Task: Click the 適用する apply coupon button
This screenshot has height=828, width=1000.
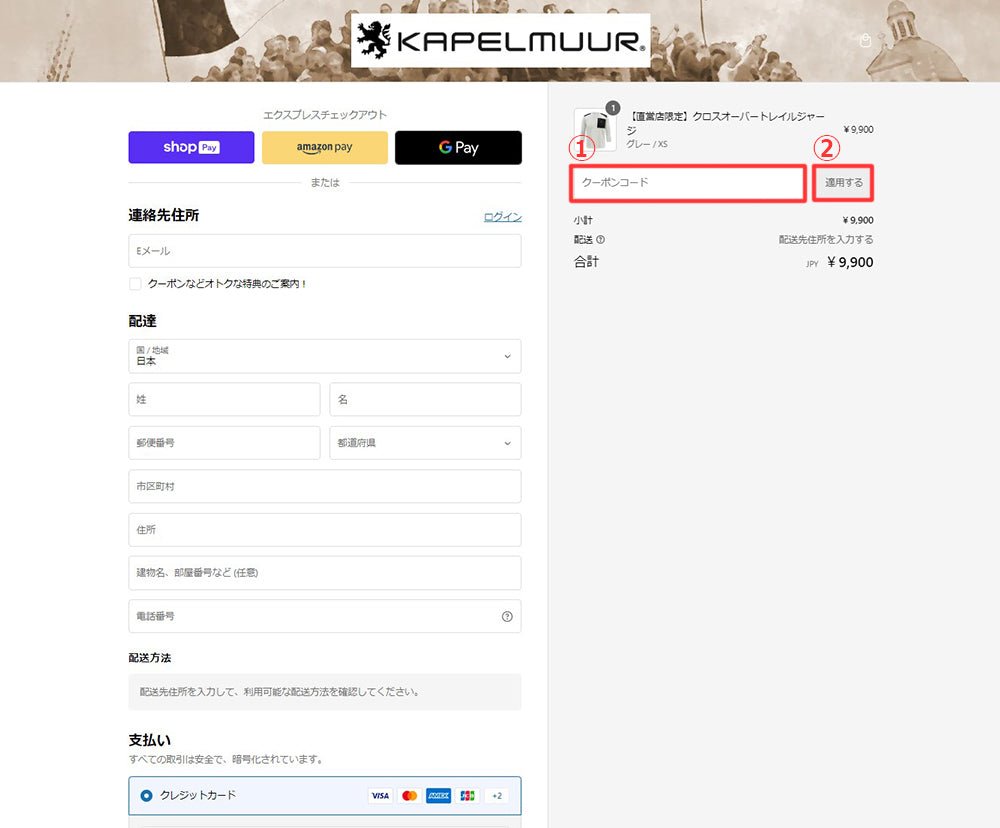Action: pyautogui.click(x=844, y=183)
